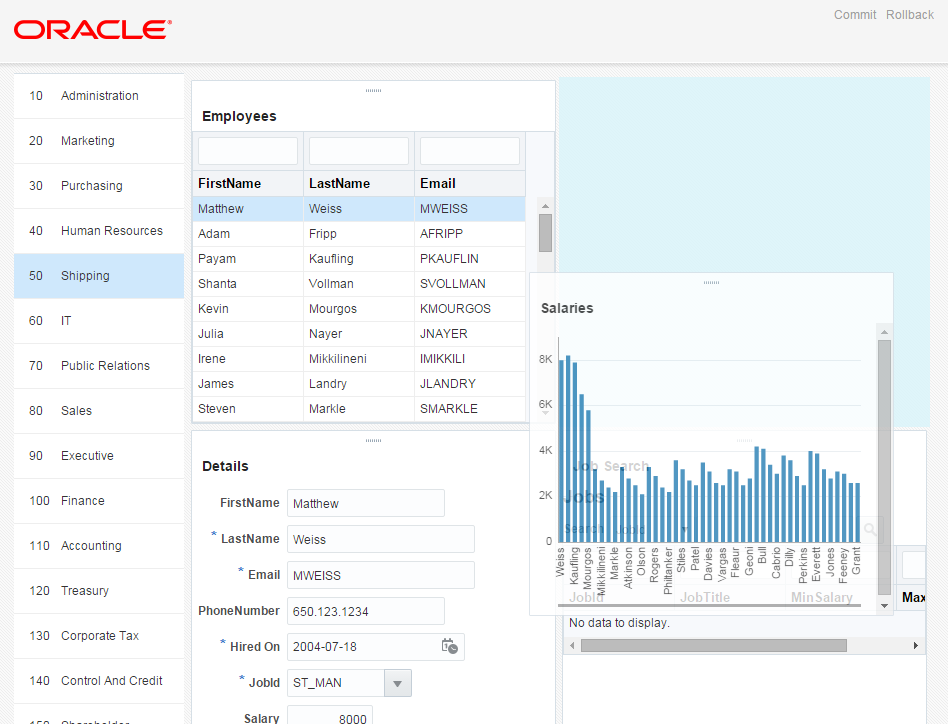948x724 pixels.
Task: Click the Details Email field
Action: [381, 575]
